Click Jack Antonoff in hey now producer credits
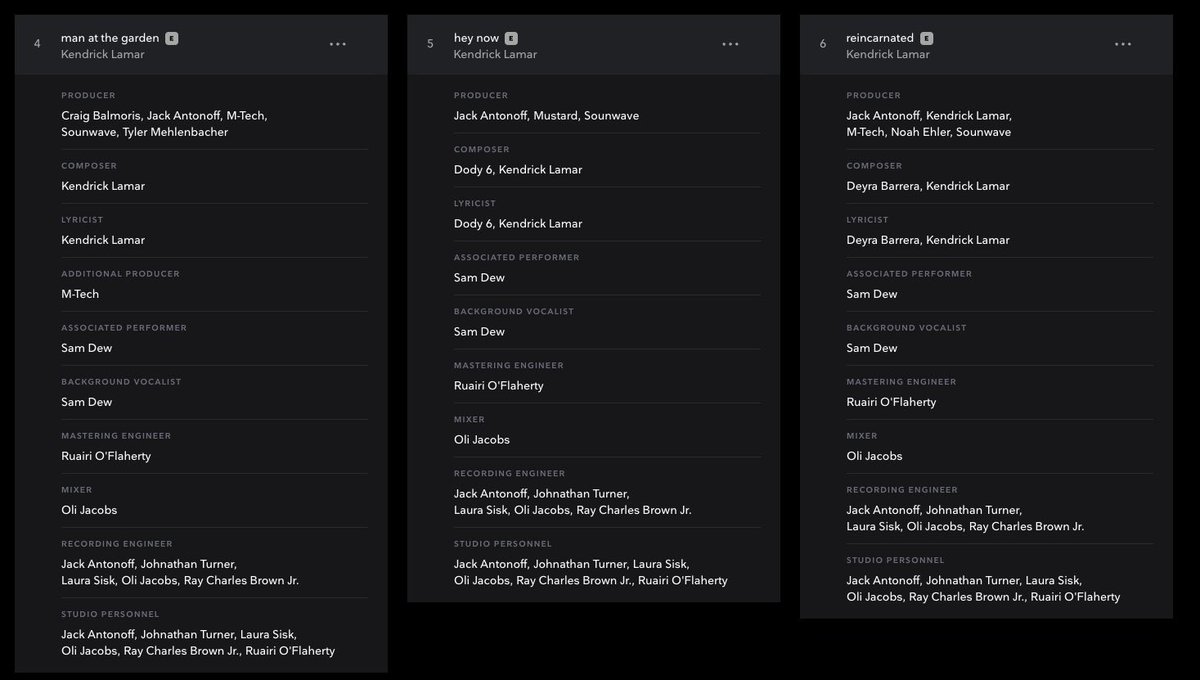This screenshot has height=680, width=1200. point(490,116)
